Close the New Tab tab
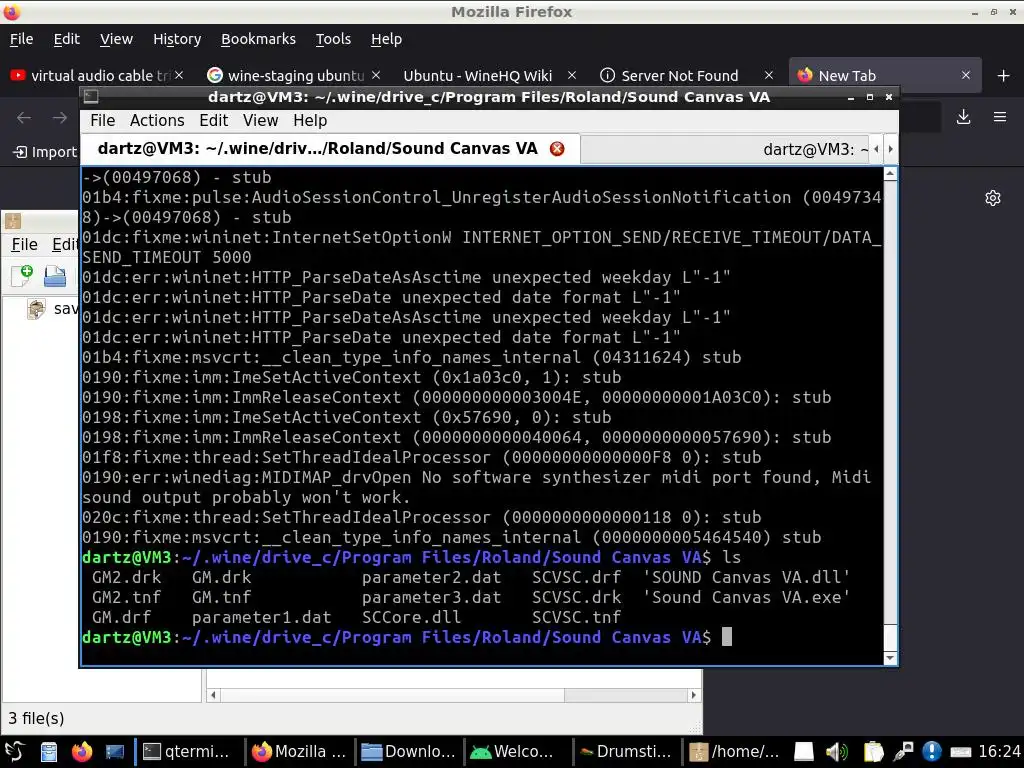Screen dimensions: 1024x768 pyautogui.click(x=966, y=75)
